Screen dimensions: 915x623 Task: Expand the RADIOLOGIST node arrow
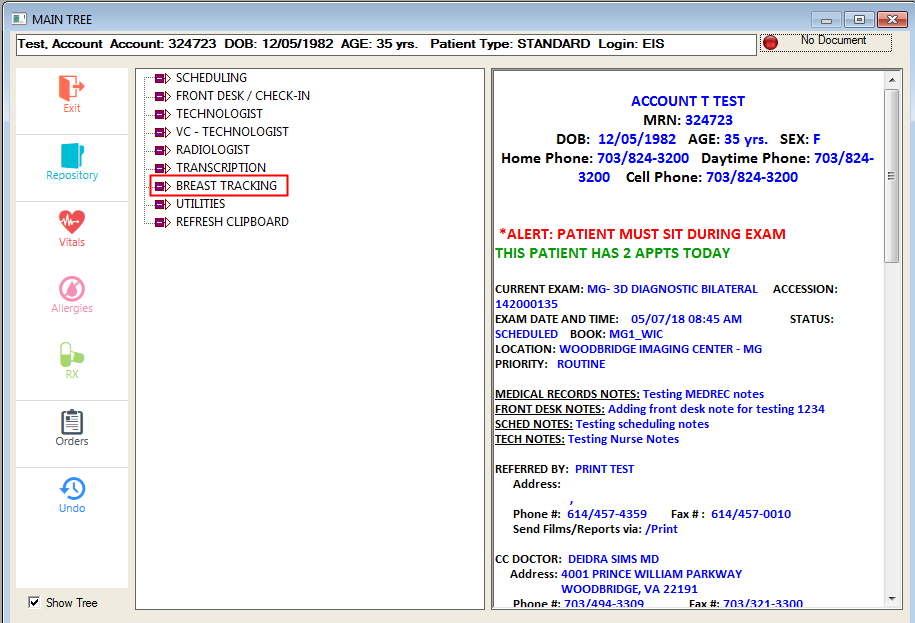(162, 150)
